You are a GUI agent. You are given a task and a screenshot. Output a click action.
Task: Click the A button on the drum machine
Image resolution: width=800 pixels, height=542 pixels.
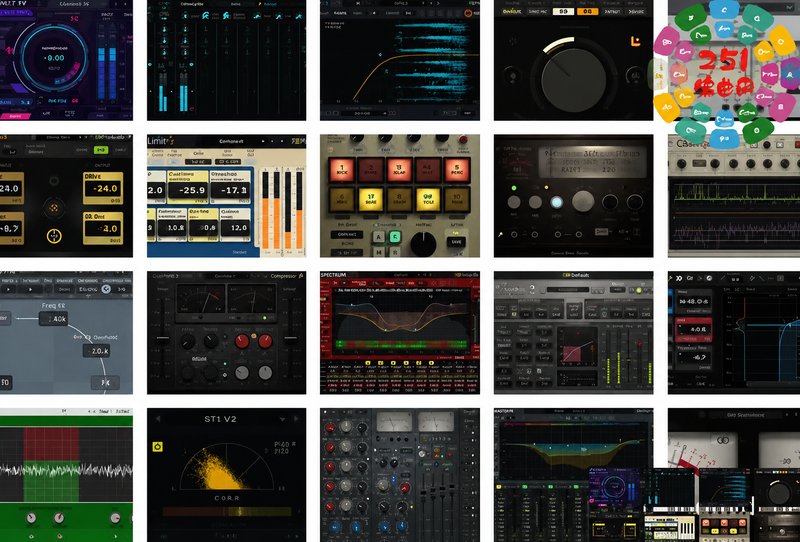379,237
